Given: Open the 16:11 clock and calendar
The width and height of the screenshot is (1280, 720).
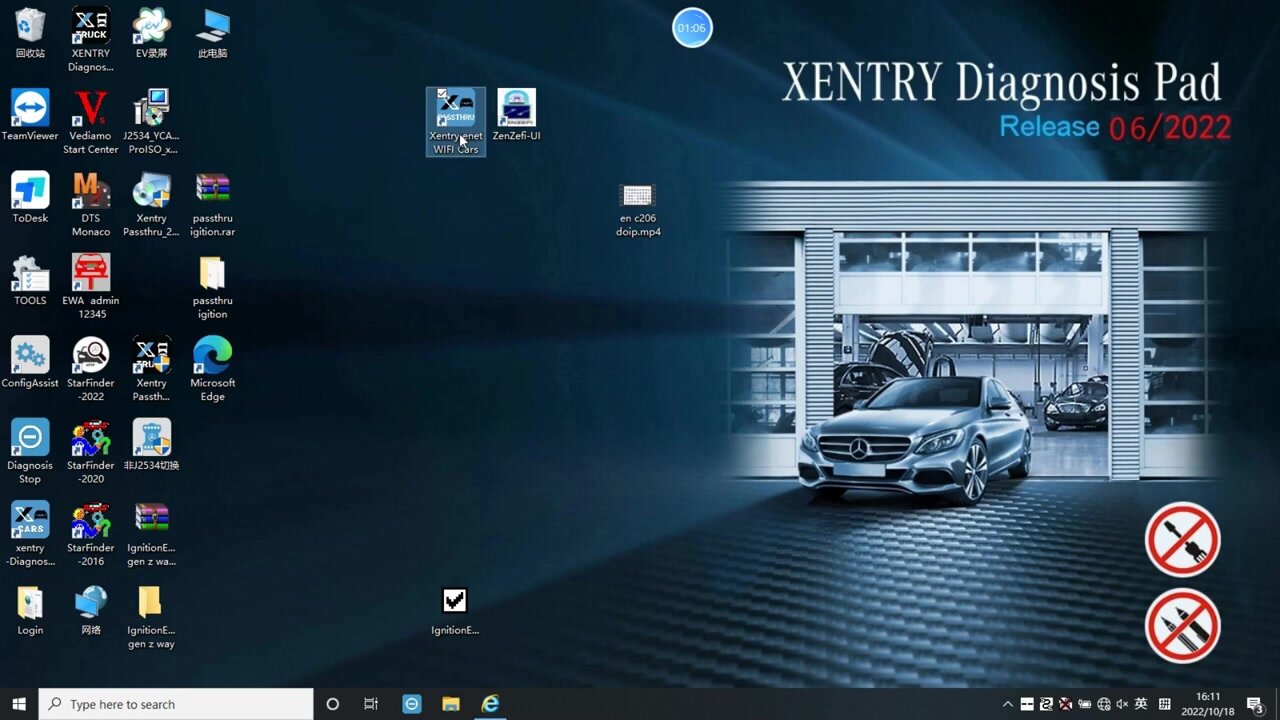Looking at the screenshot, I should pyautogui.click(x=1209, y=704).
